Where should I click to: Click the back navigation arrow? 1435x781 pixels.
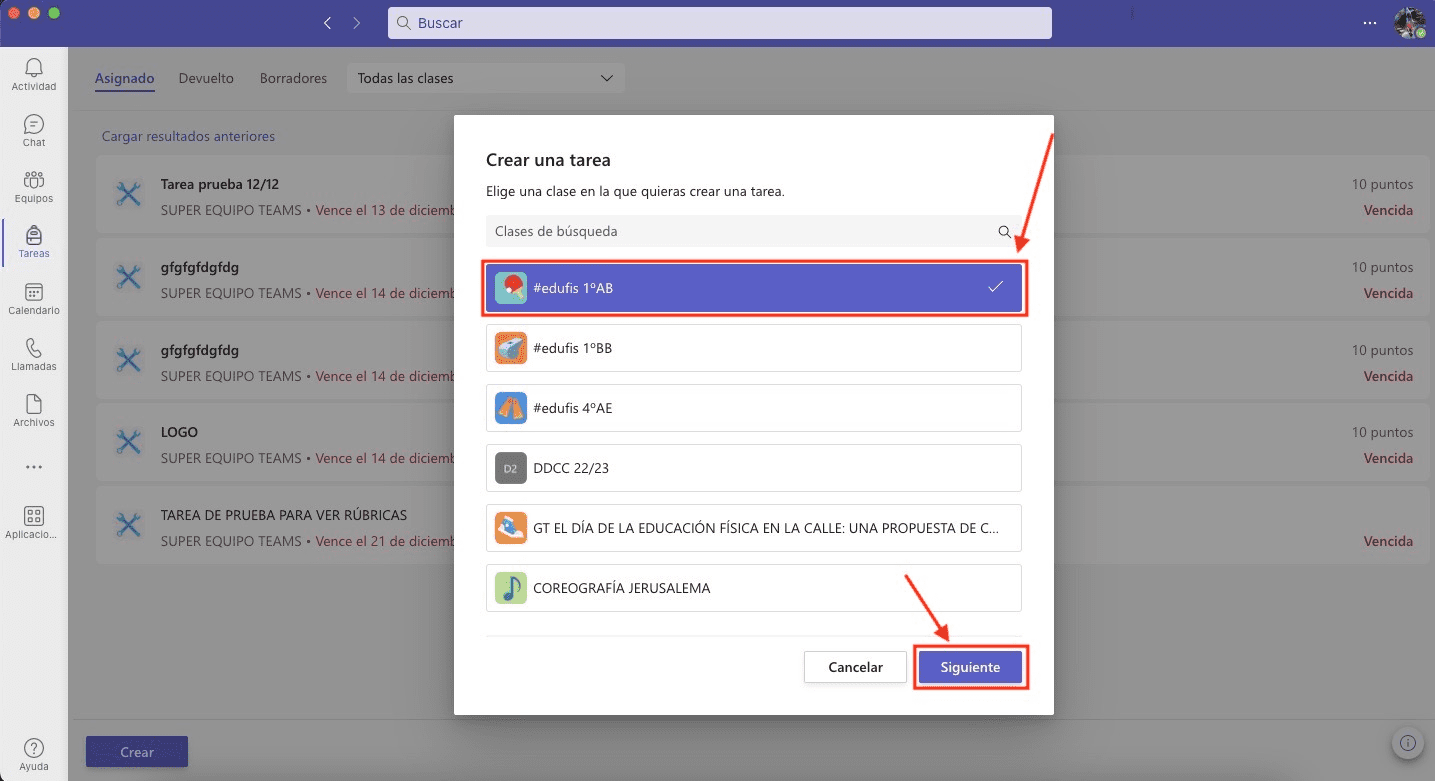327,23
